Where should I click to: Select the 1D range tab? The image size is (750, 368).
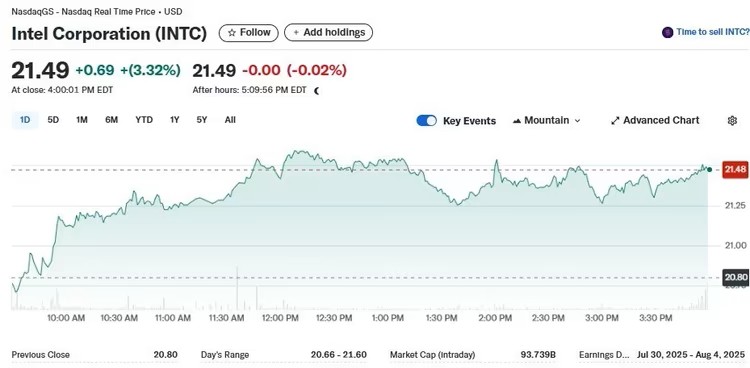[x=25, y=120]
